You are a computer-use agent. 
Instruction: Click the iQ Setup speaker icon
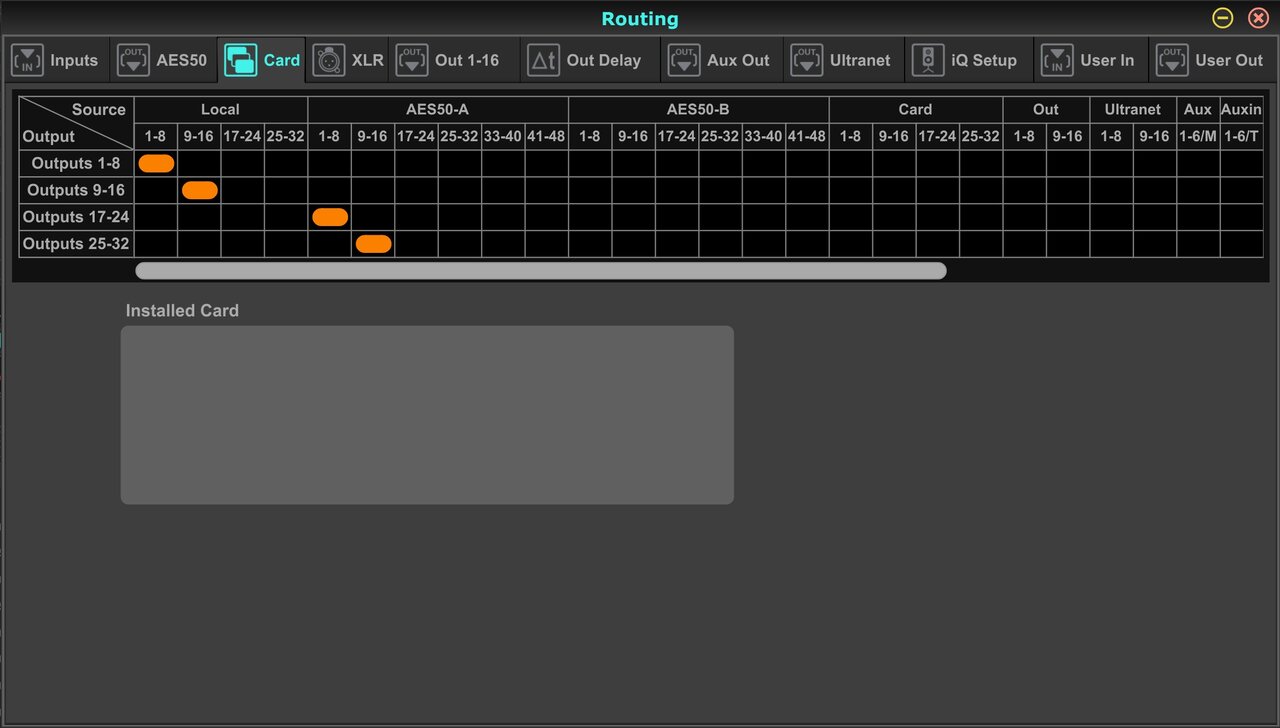pyautogui.click(x=928, y=60)
